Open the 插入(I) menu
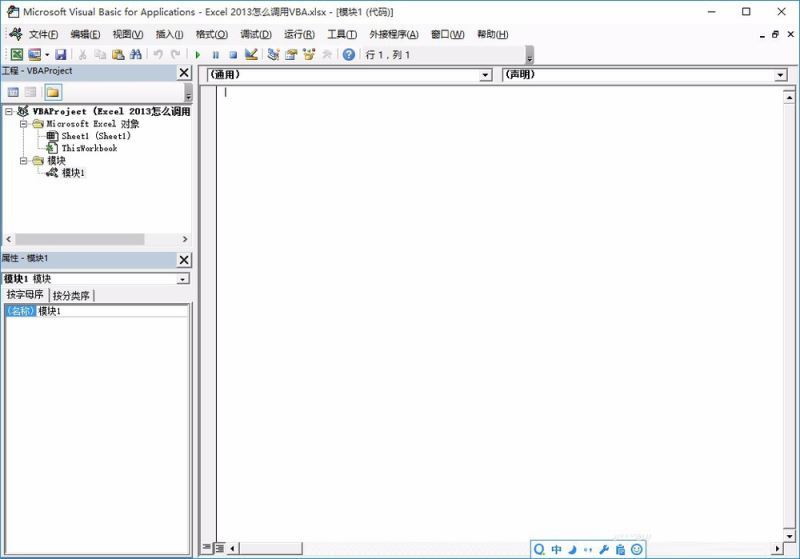This screenshot has width=800, height=559. point(169,34)
